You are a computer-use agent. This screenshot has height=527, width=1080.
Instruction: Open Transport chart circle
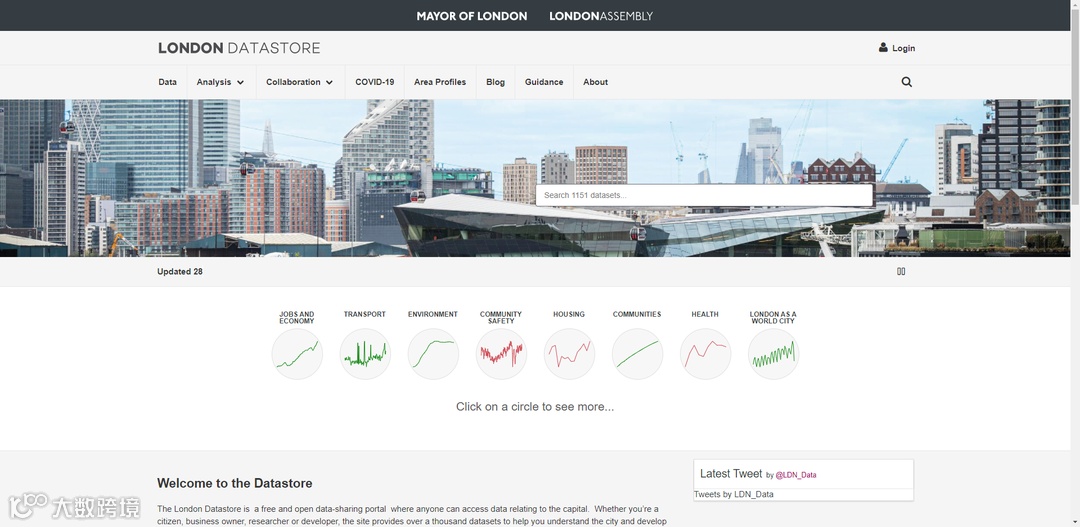pyautogui.click(x=365, y=354)
